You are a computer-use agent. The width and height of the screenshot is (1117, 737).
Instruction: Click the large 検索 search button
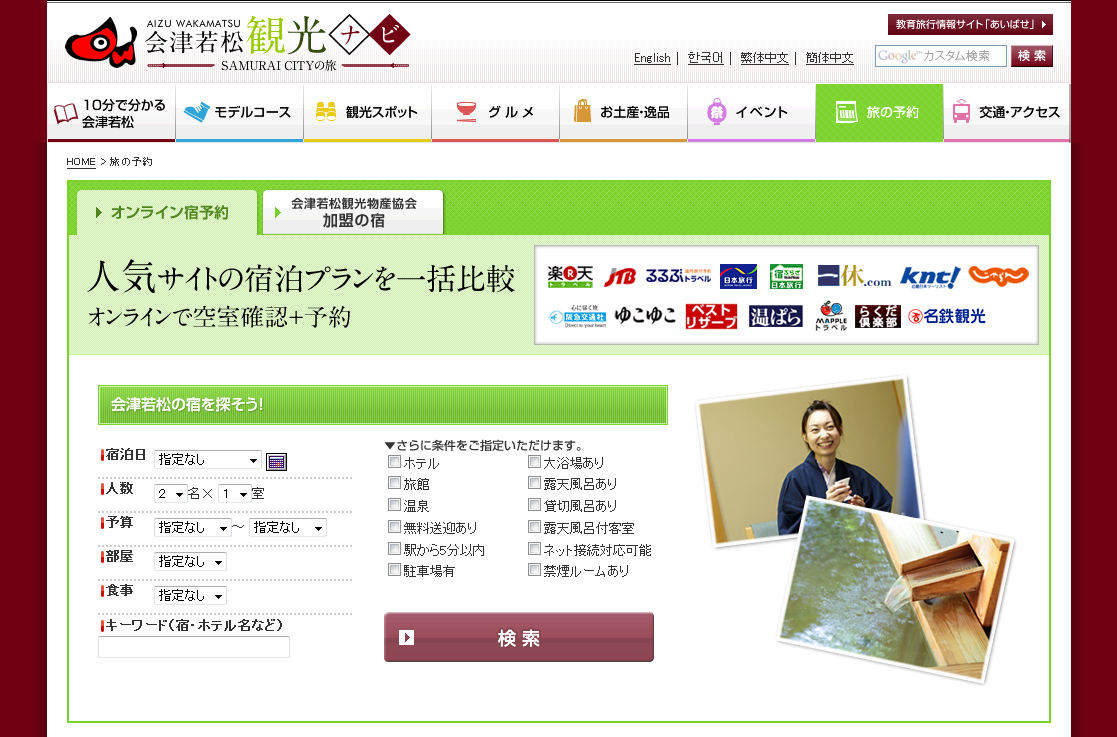[519, 637]
